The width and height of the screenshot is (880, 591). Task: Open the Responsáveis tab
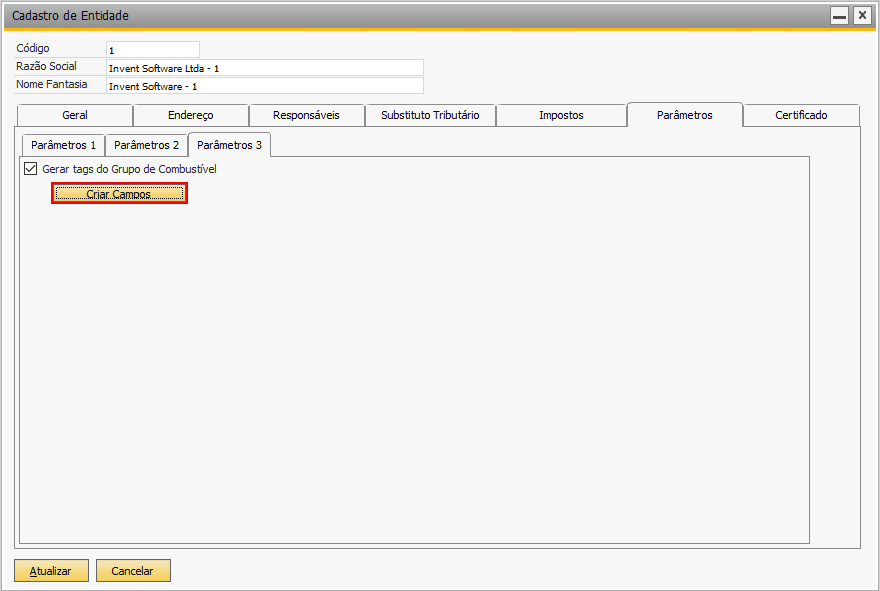click(x=306, y=115)
